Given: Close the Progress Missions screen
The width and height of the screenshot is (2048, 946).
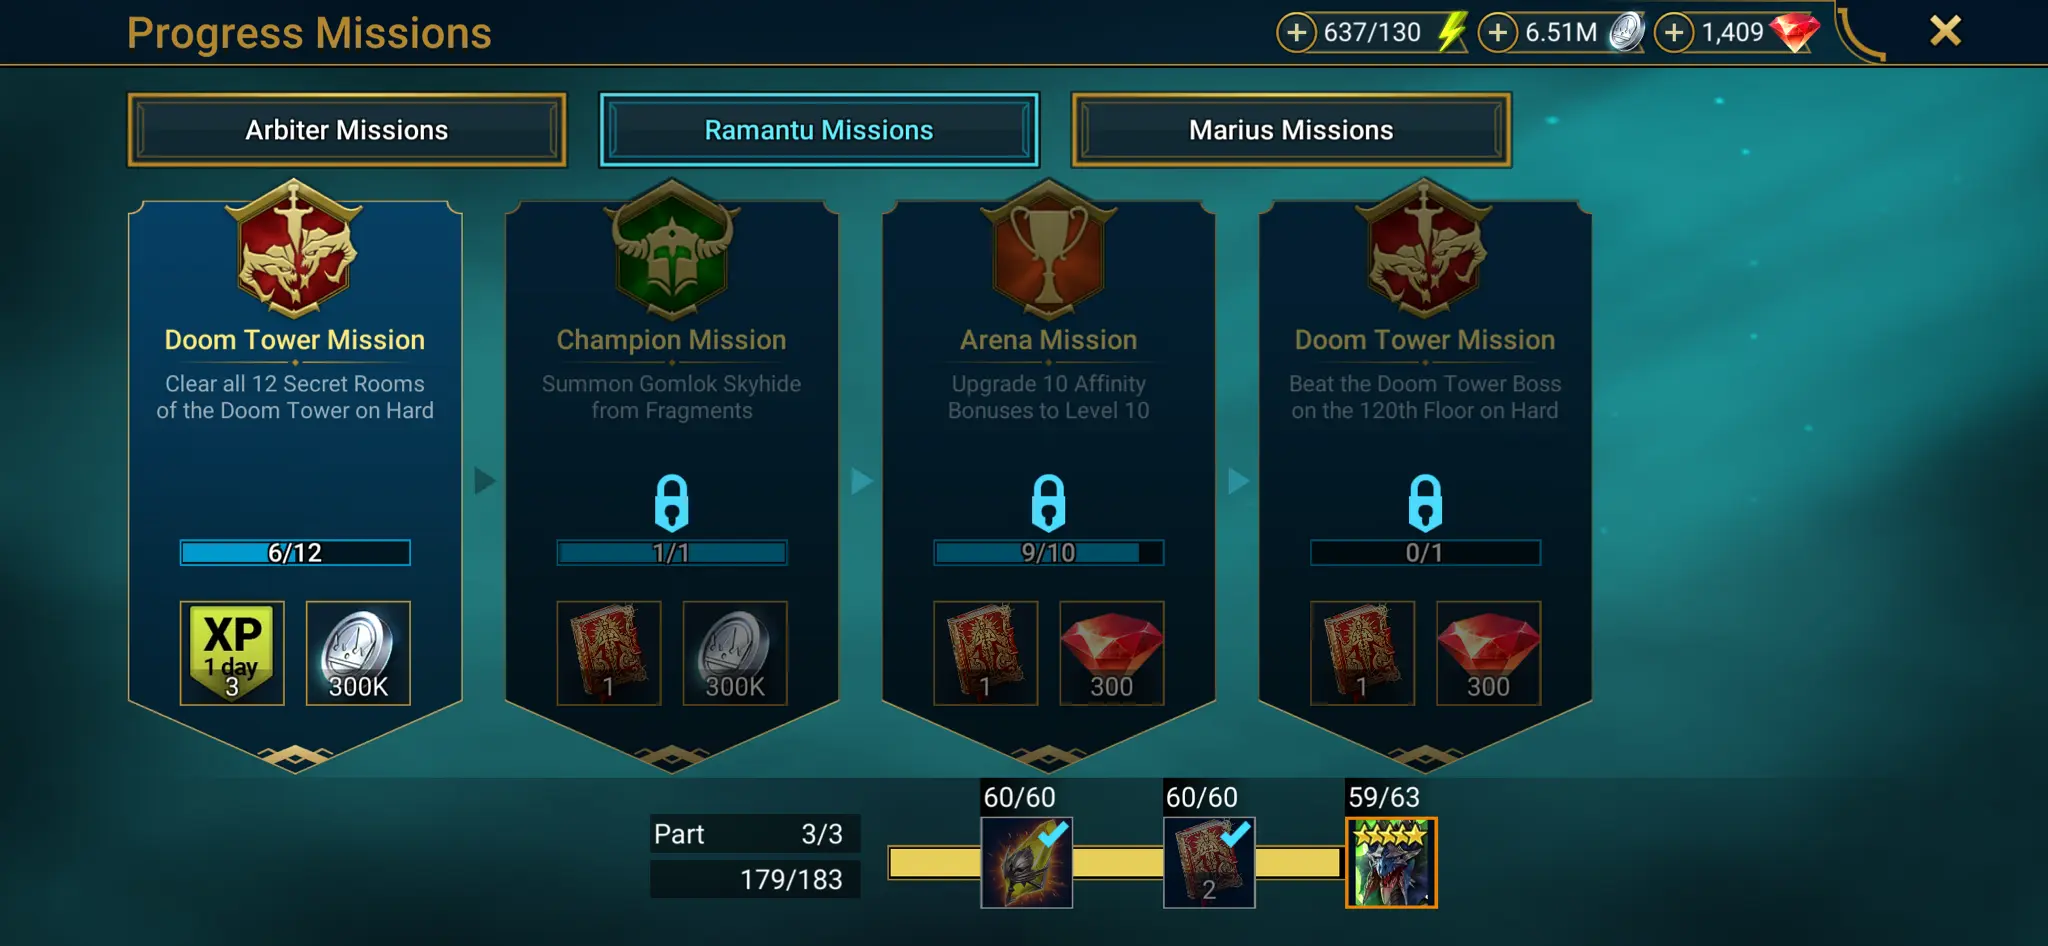Looking at the screenshot, I should (1945, 31).
